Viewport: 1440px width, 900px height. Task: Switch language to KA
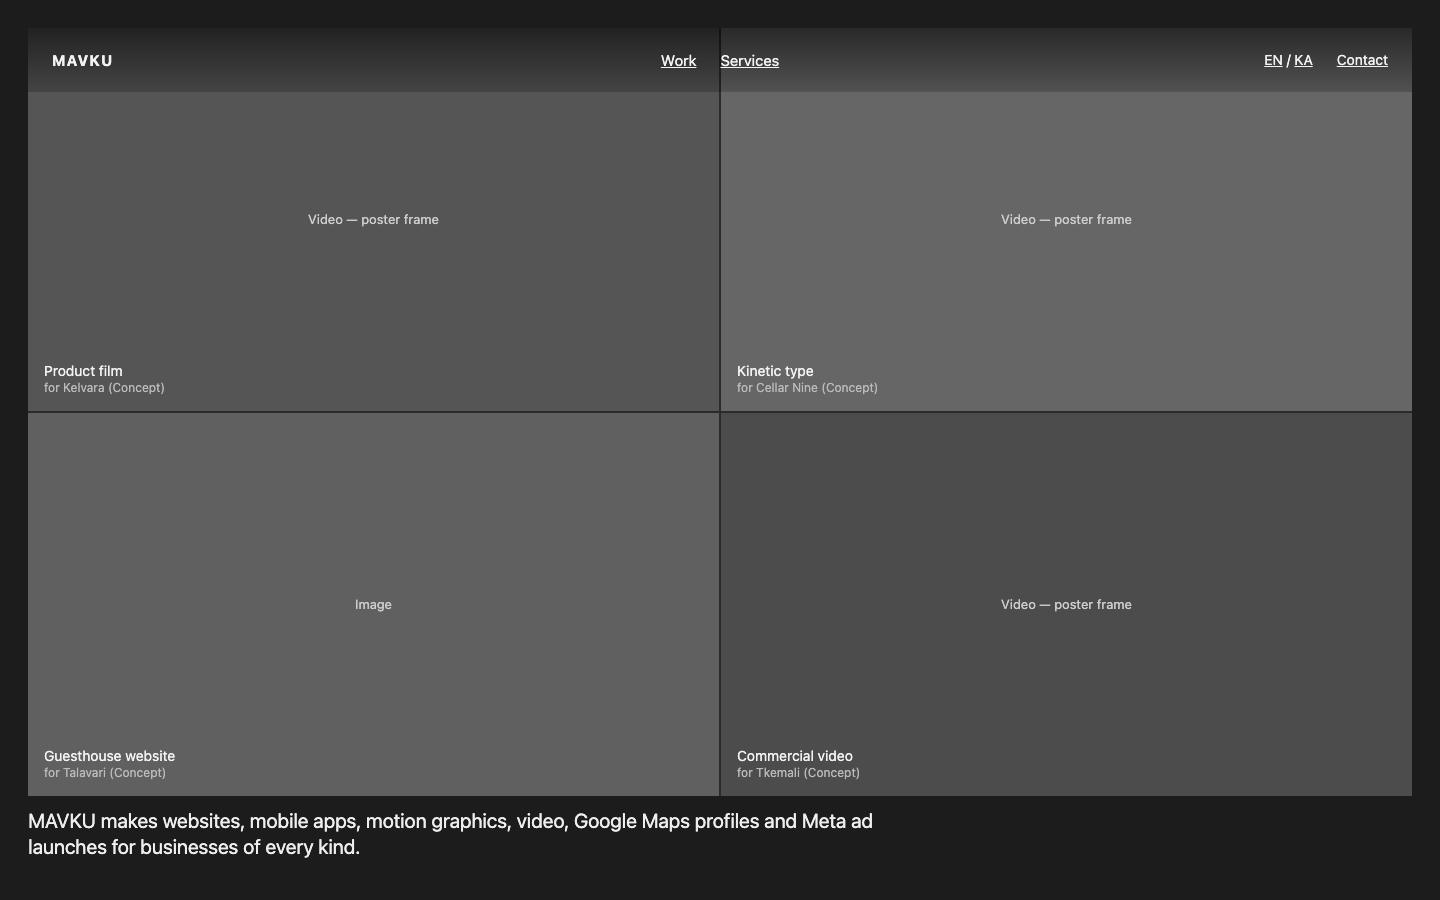[1303, 60]
